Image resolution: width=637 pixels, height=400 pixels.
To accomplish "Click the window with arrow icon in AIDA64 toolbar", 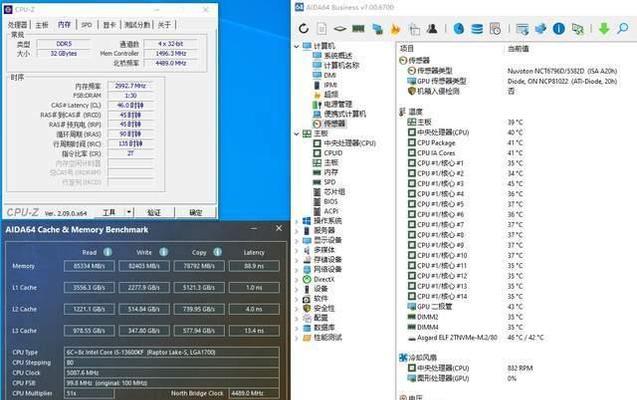I will pyautogui.click(x=522, y=29).
